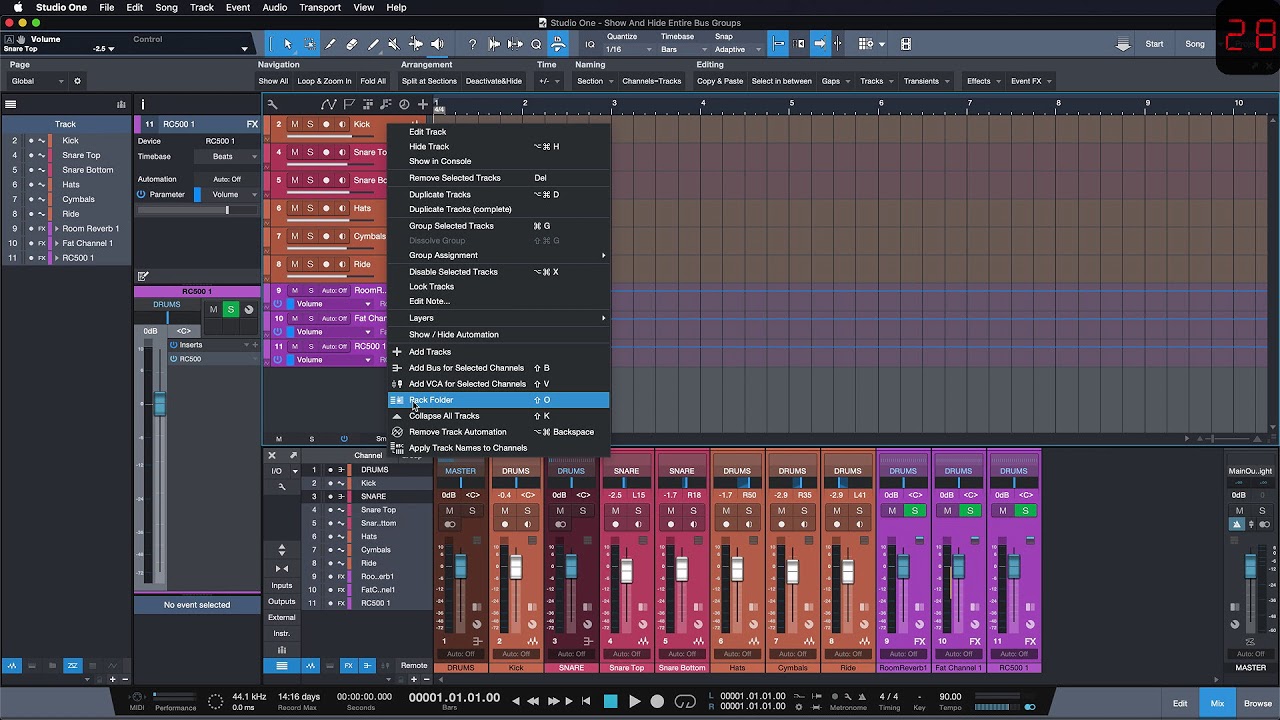Open the Snap Adaptive dropdown

click(x=735, y=49)
